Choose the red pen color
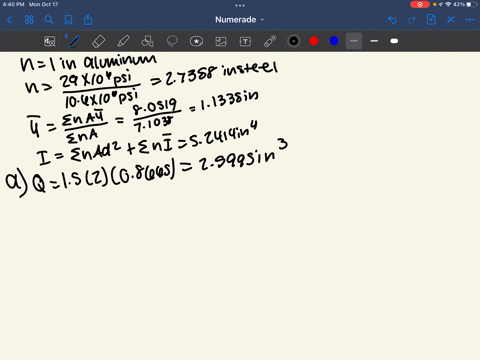480x360 pixels. 314,41
